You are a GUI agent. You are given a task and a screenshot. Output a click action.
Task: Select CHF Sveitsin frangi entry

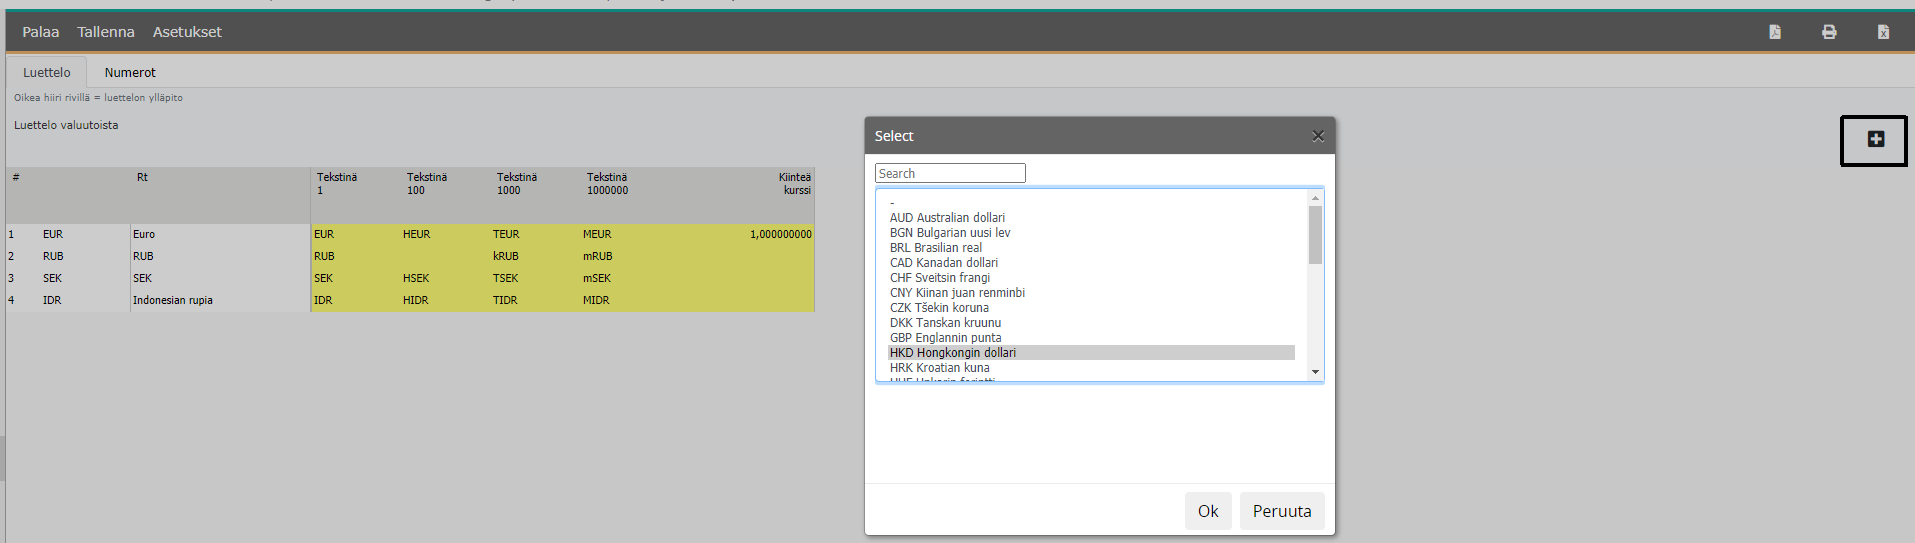point(940,278)
